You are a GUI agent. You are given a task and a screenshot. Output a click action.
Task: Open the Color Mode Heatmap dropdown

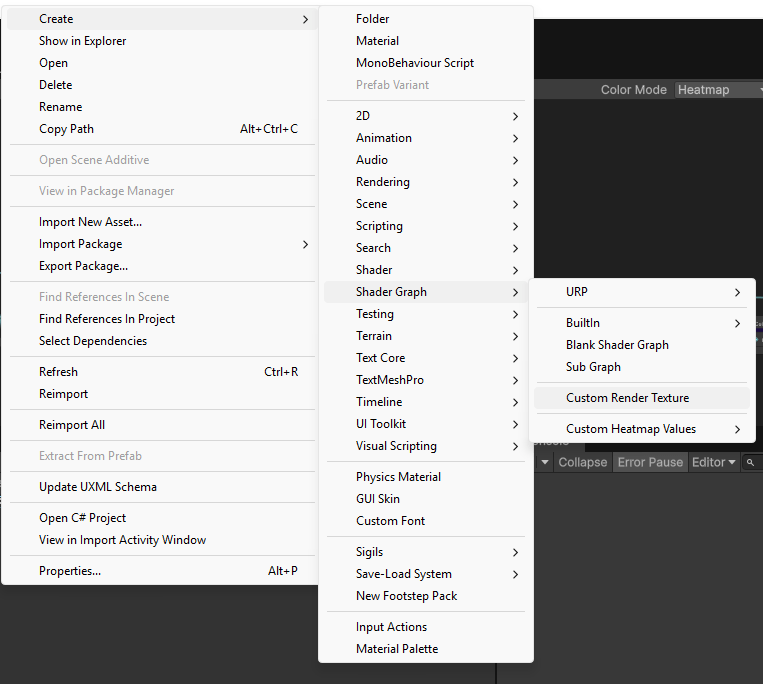(x=716, y=90)
